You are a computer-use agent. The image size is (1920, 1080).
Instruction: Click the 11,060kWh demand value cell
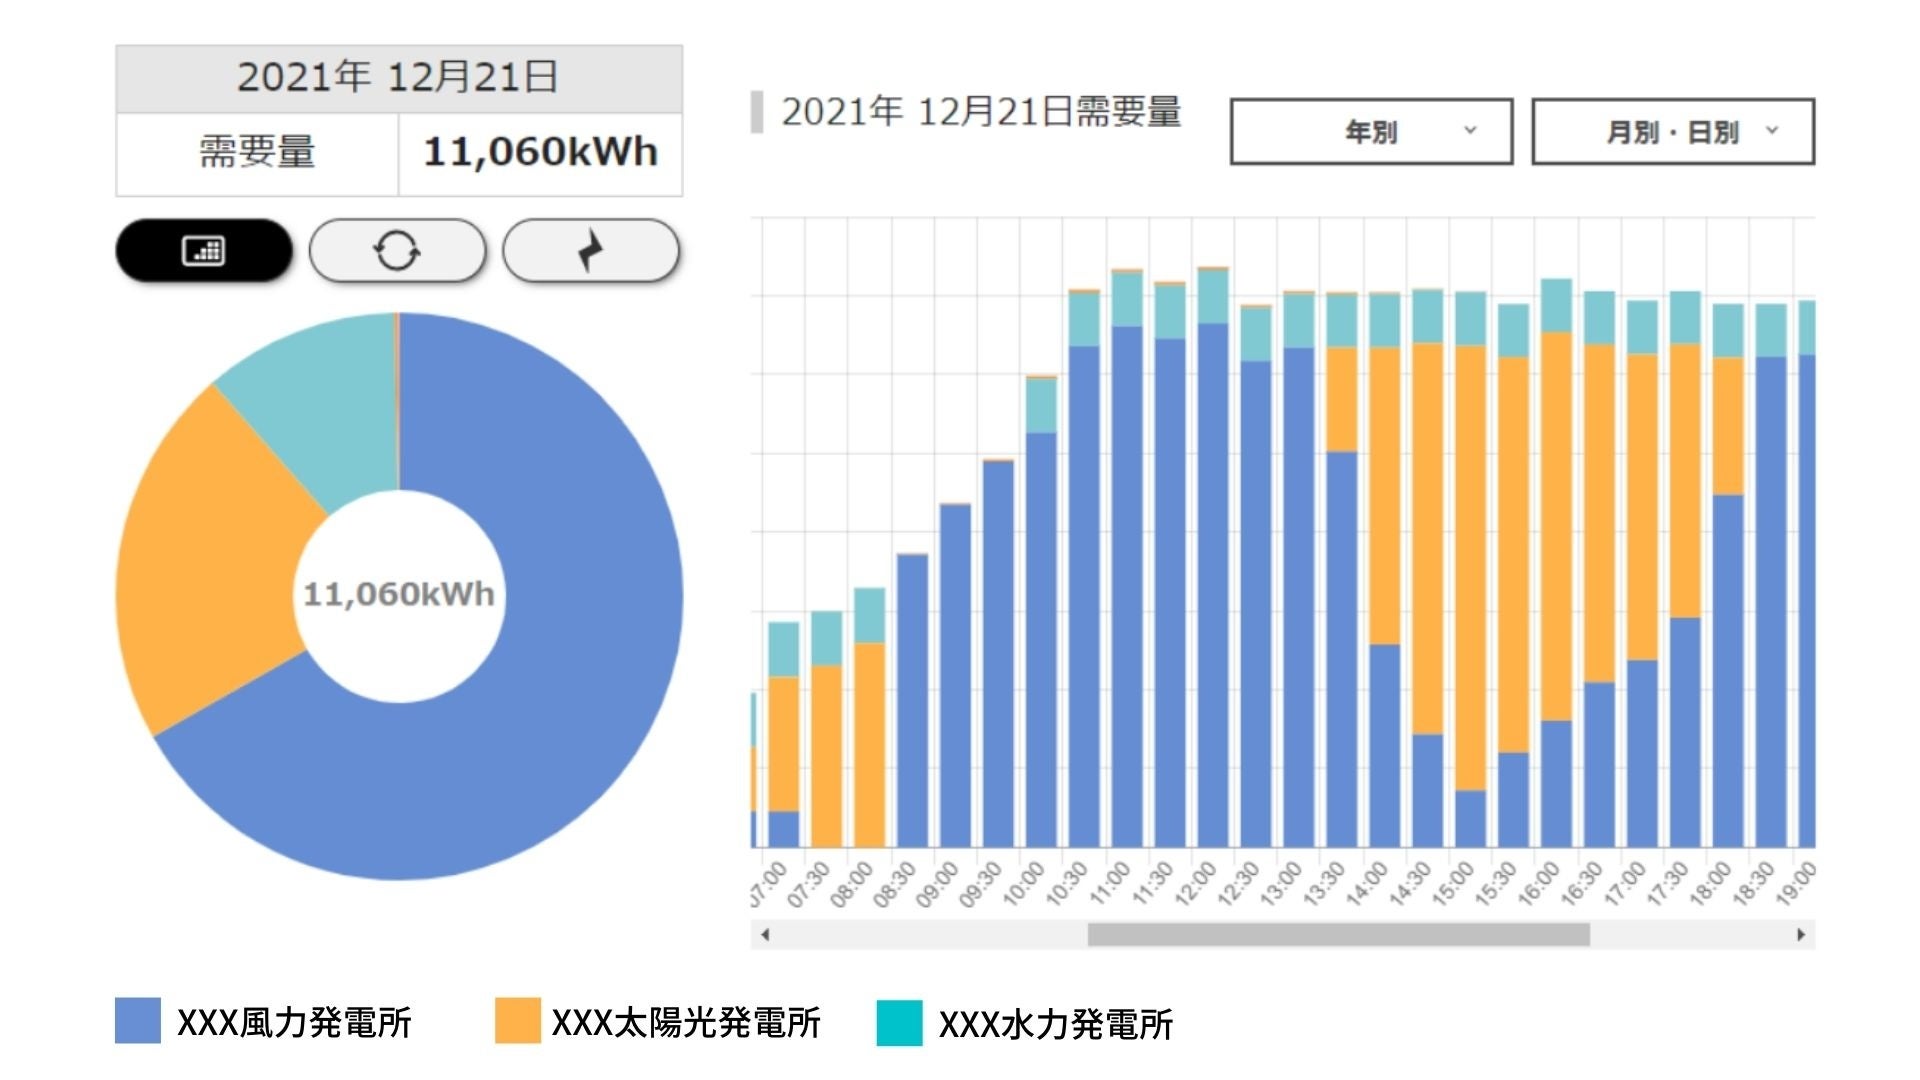[540, 153]
